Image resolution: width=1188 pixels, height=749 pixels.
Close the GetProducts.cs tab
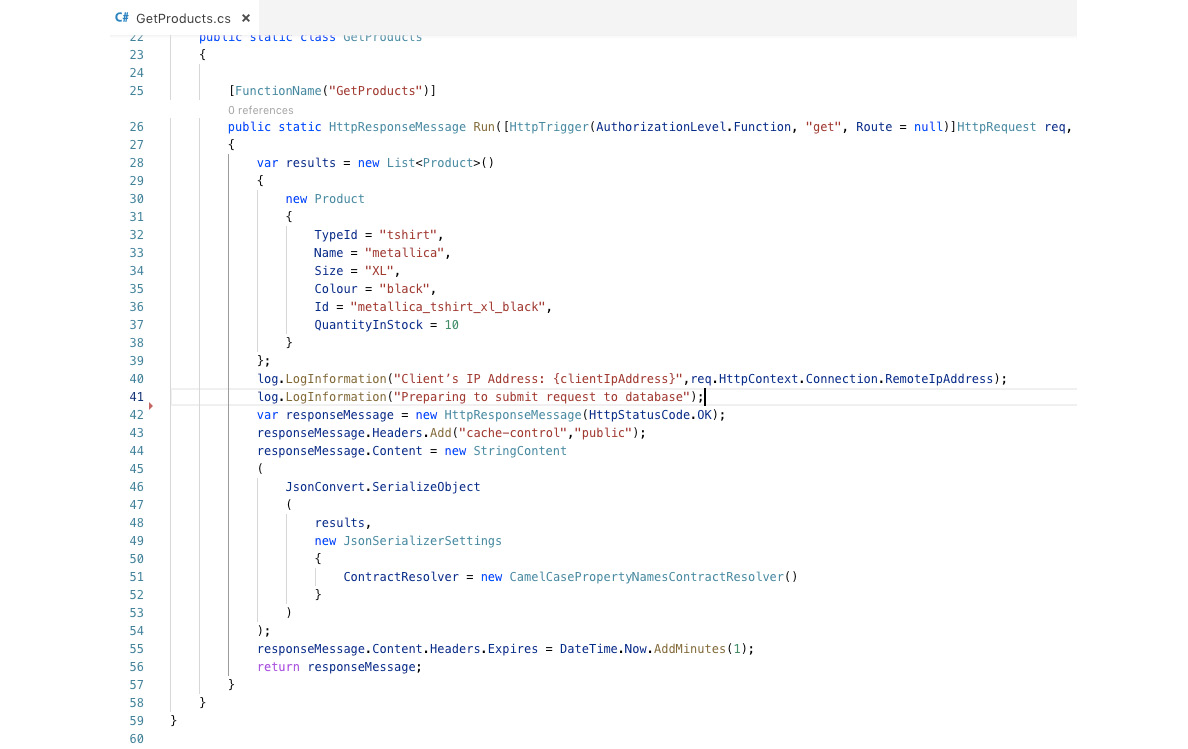(x=245, y=18)
